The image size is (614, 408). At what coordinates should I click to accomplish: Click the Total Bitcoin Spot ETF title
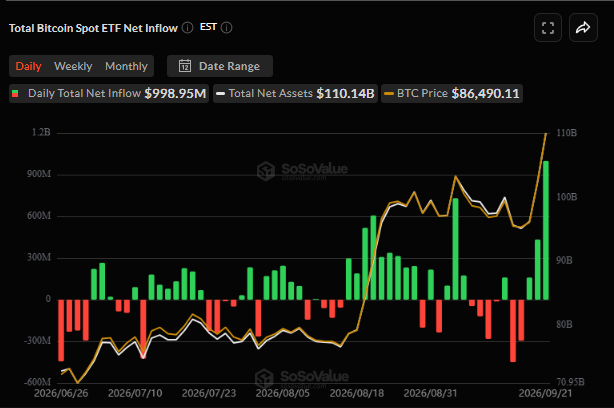pos(93,28)
